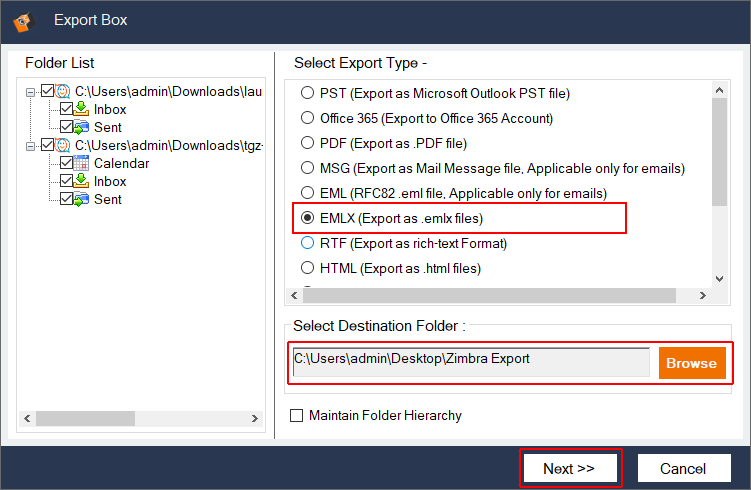
Task: Click the Inbox icon under the tgz account
Action: (x=82, y=181)
